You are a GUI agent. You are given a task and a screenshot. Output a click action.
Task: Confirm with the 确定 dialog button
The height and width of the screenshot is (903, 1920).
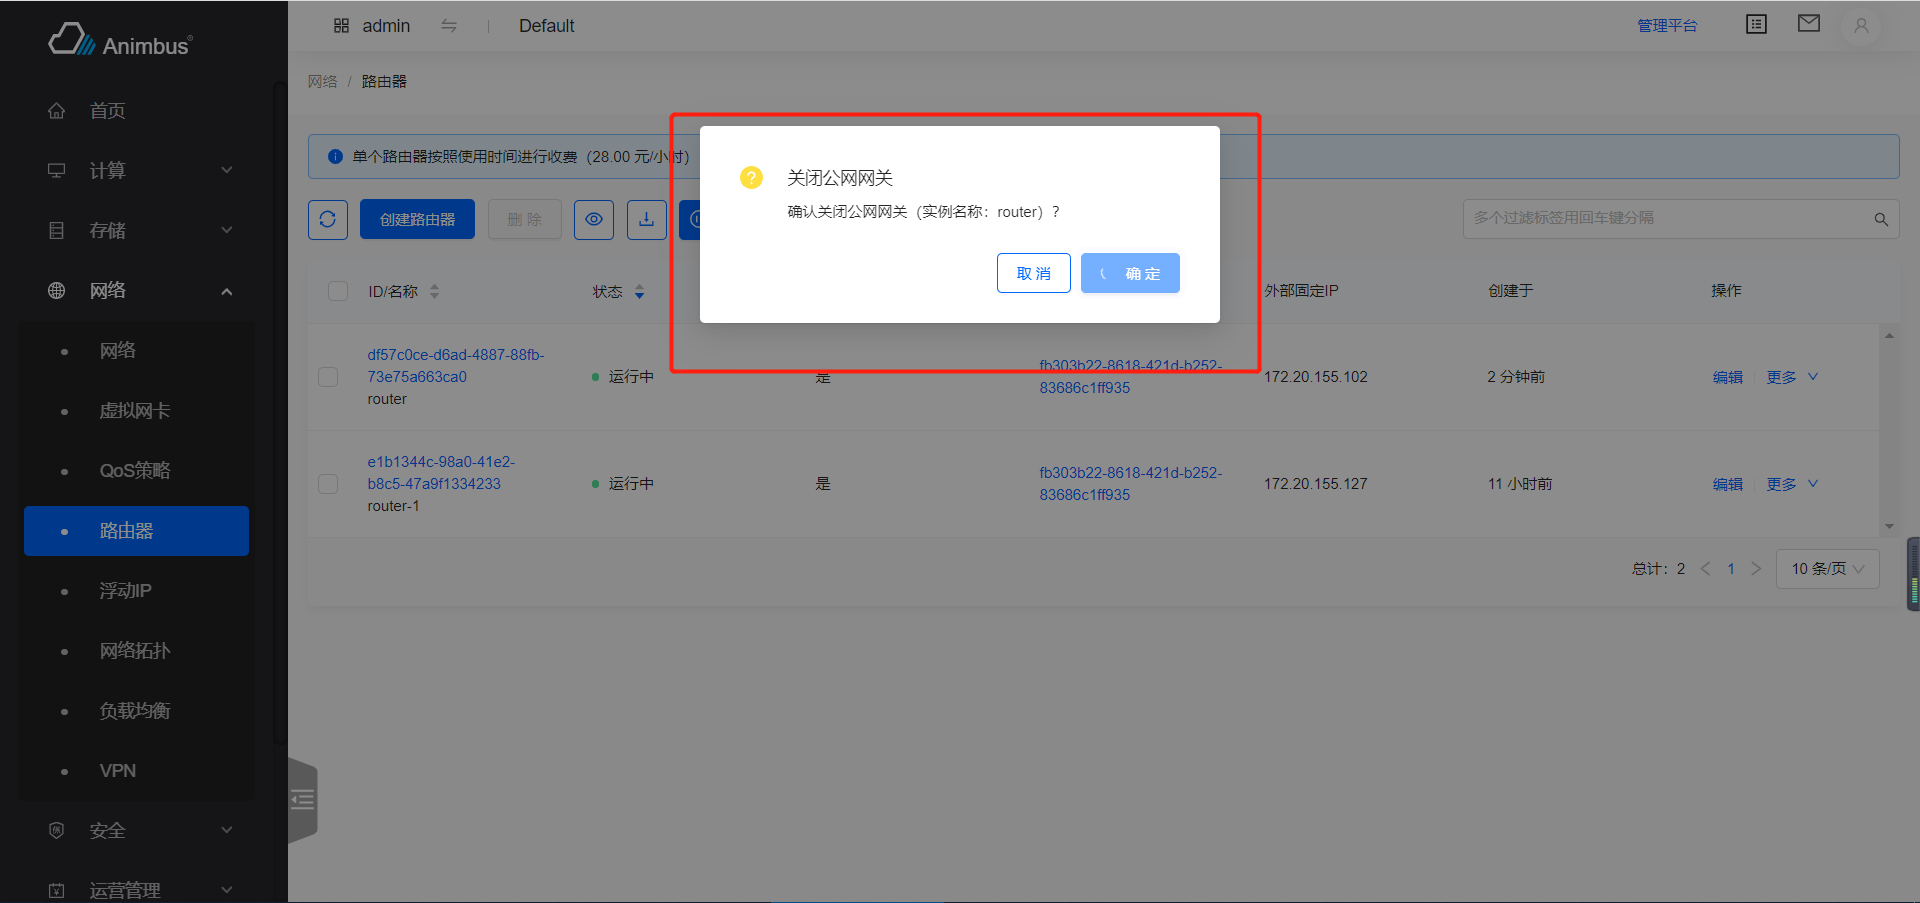tap(1130, 273)
